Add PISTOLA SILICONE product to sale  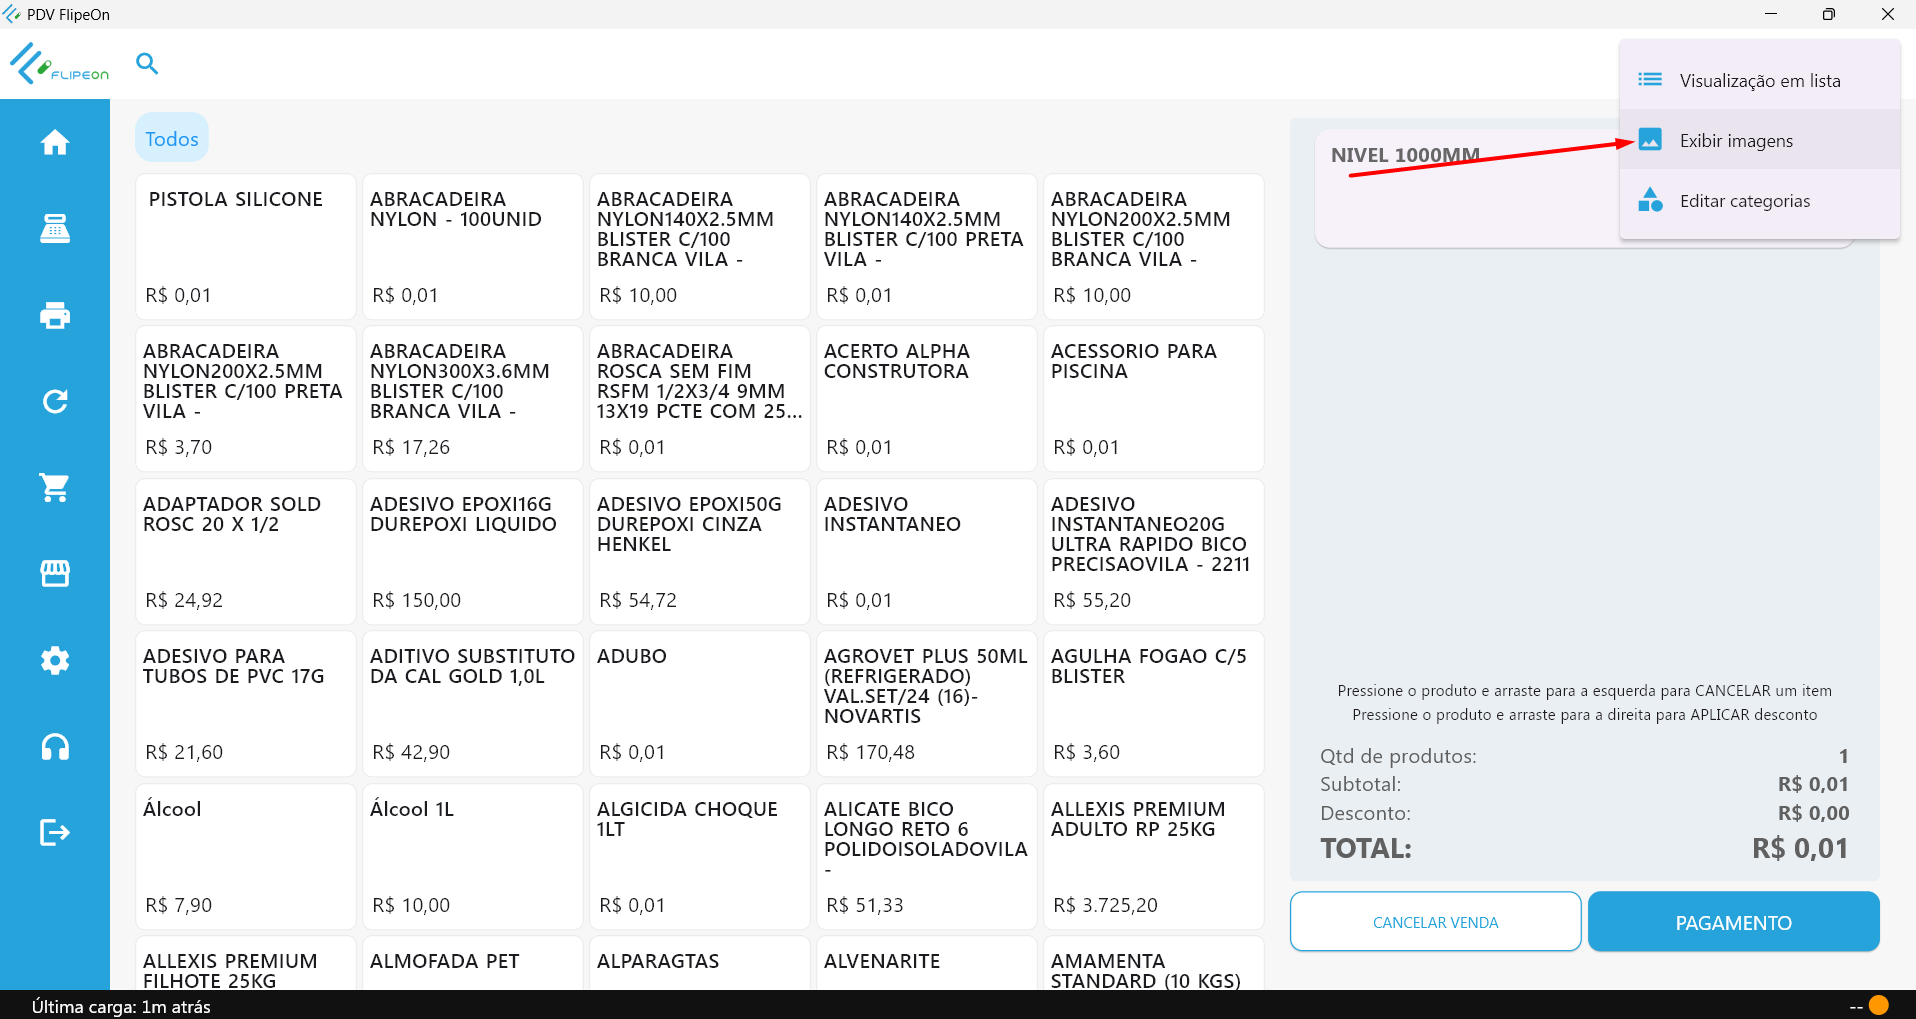(x=246, y=247)
